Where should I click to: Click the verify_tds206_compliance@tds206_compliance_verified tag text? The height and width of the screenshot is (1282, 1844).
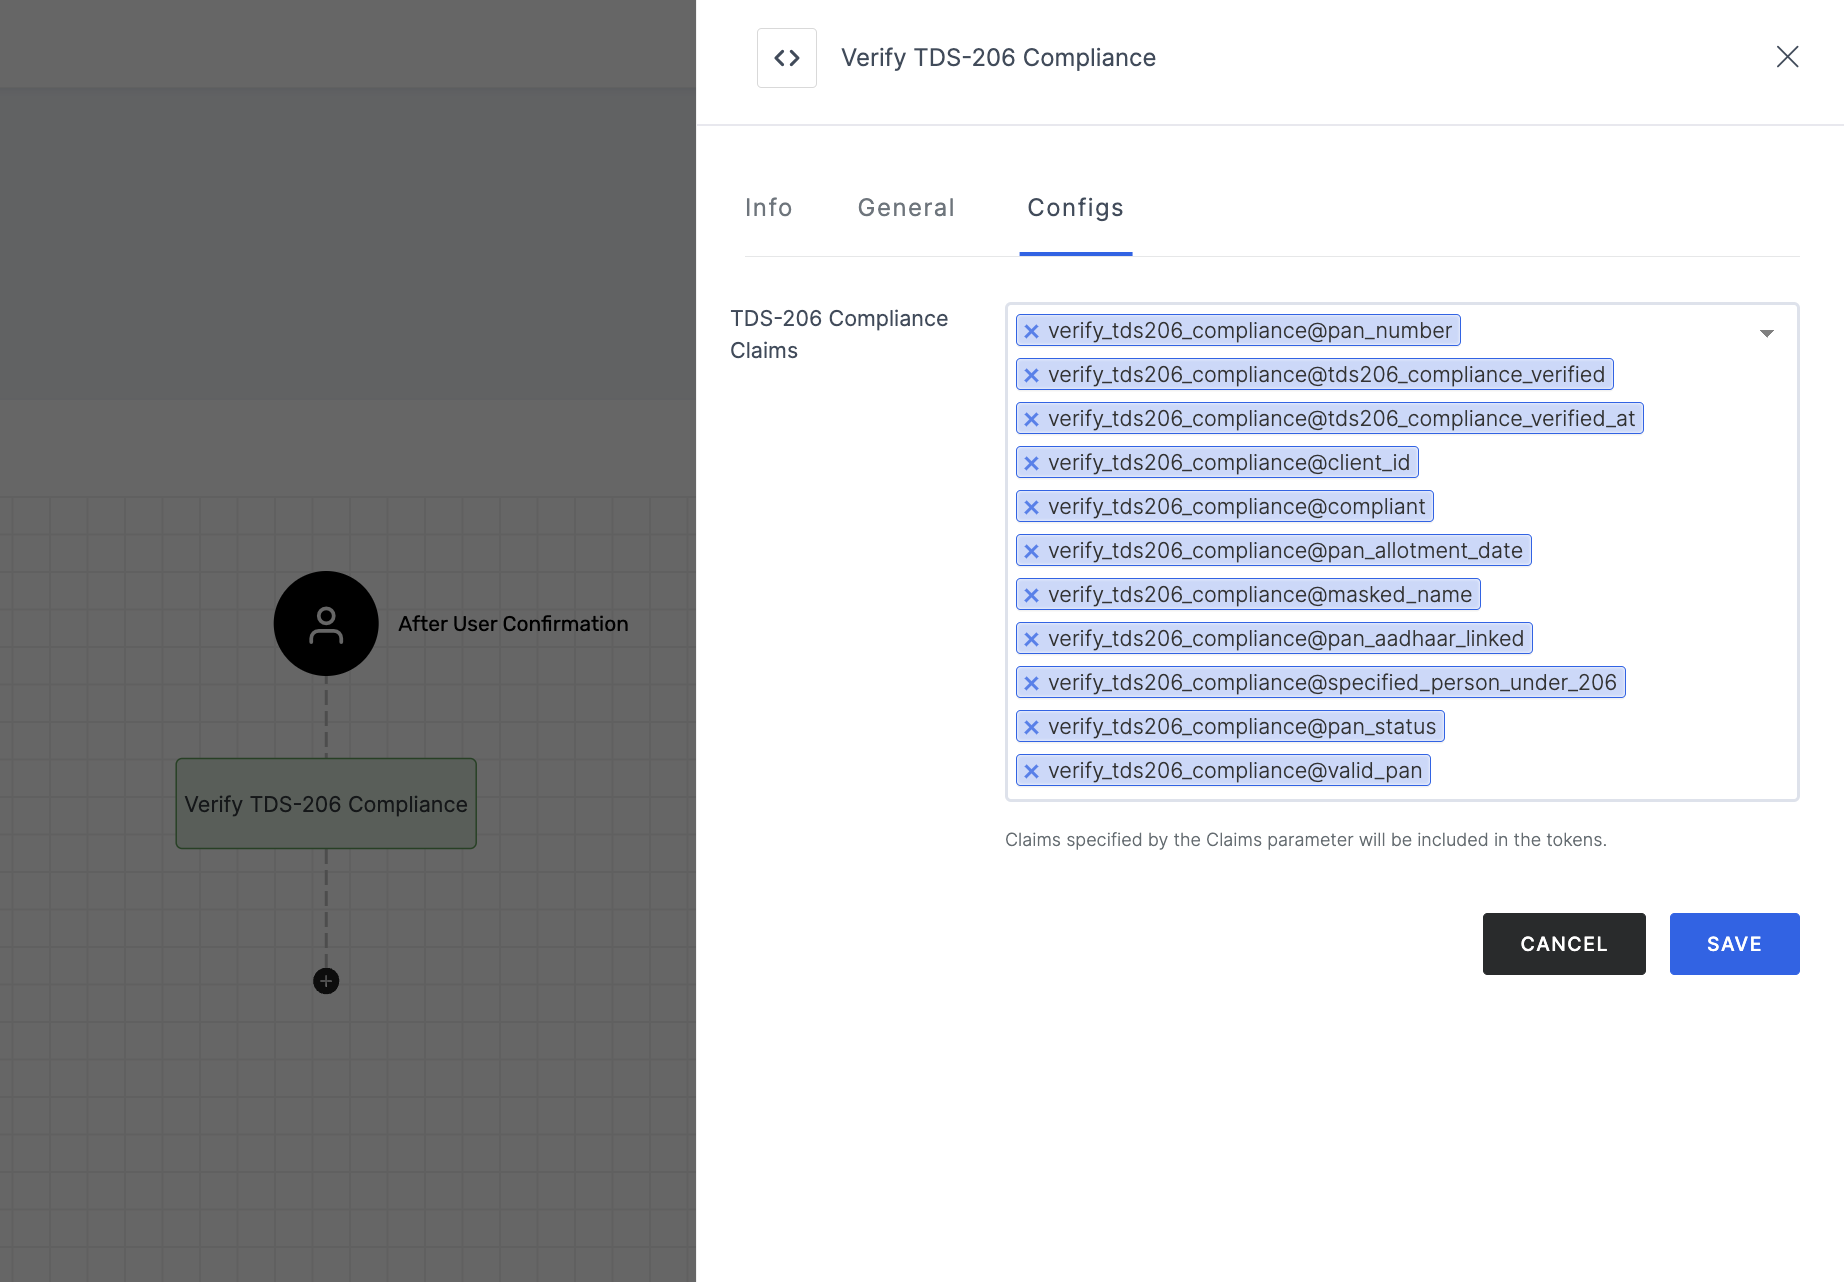tap(1326, 375)
